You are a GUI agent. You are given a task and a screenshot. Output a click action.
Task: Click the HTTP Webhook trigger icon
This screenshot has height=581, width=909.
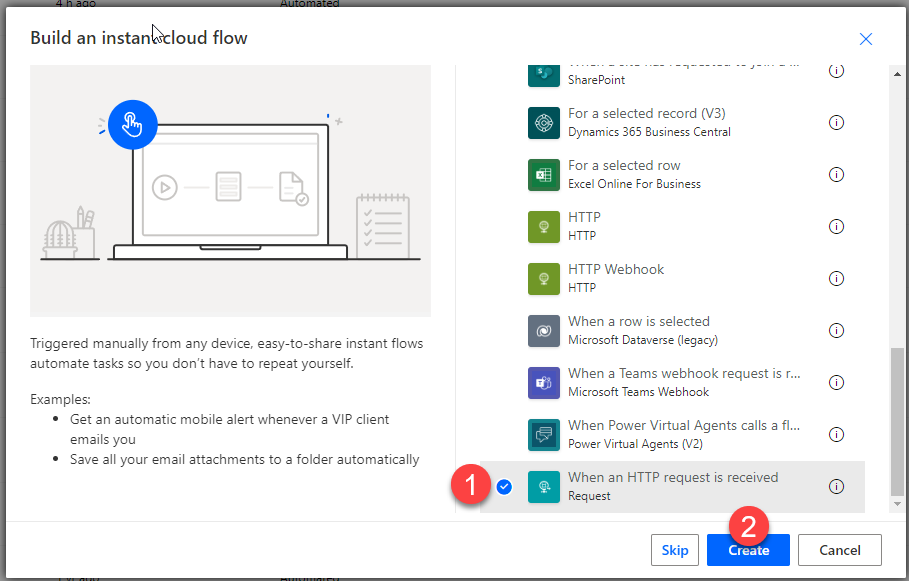(x=544, y=279)
